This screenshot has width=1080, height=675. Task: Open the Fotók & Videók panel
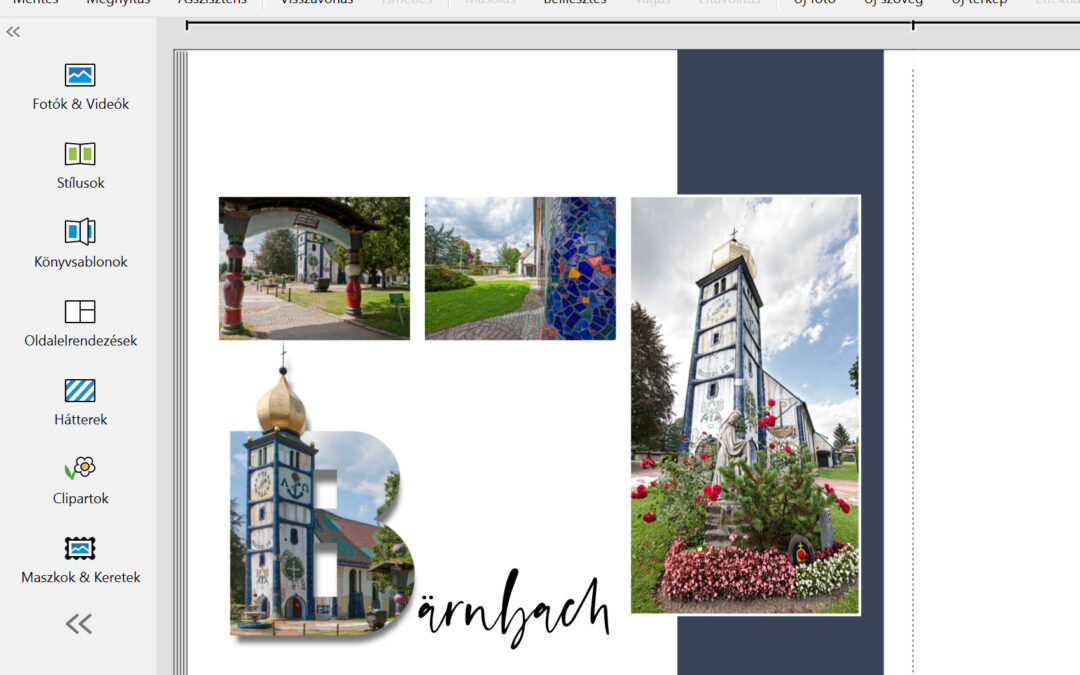point(80,87)
